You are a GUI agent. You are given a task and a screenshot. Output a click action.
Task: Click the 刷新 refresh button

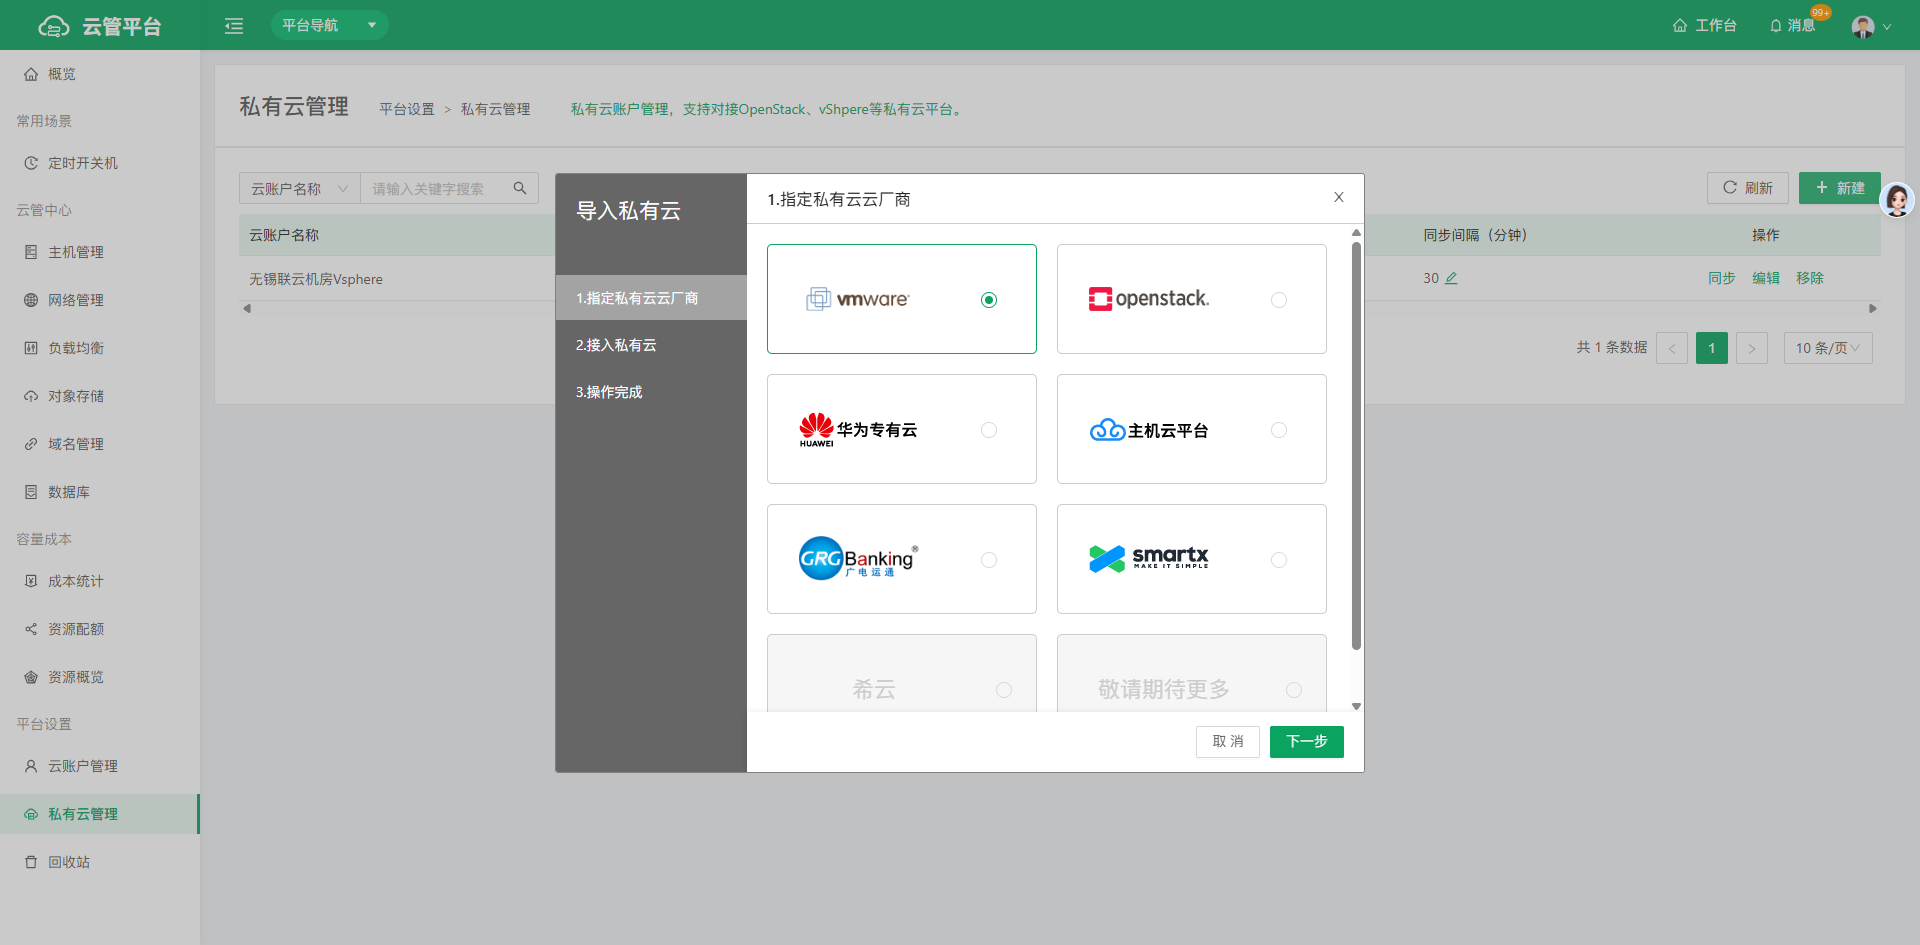tap(1747, 188)
